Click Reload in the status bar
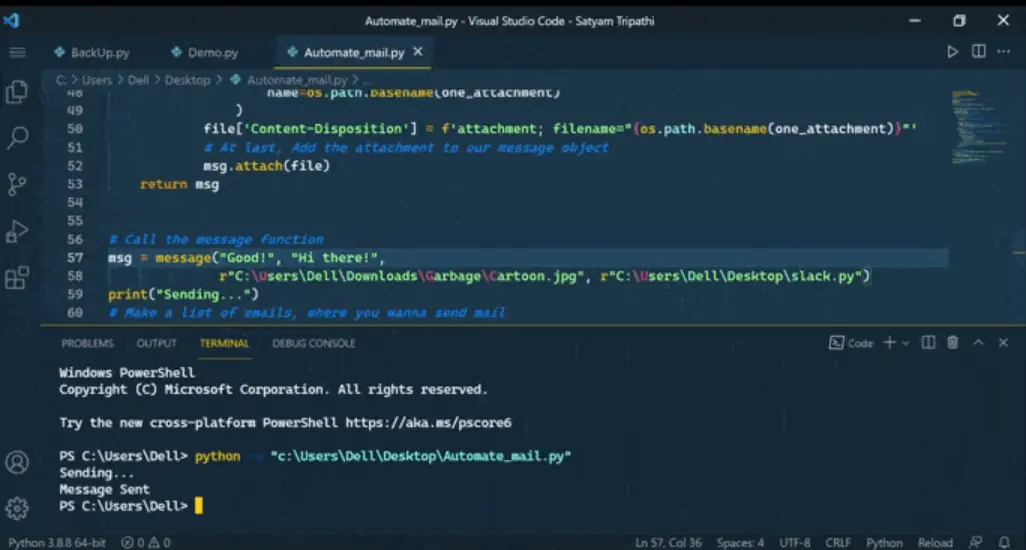Screen dimensions: 1026x550 tap(935, 542)
